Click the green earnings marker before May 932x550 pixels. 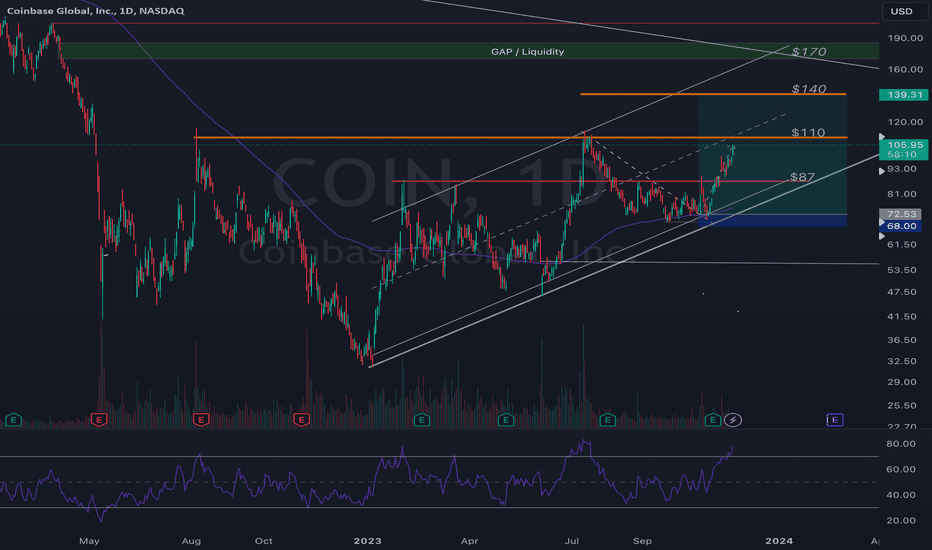pyautogui.click(x=13, y=420)
